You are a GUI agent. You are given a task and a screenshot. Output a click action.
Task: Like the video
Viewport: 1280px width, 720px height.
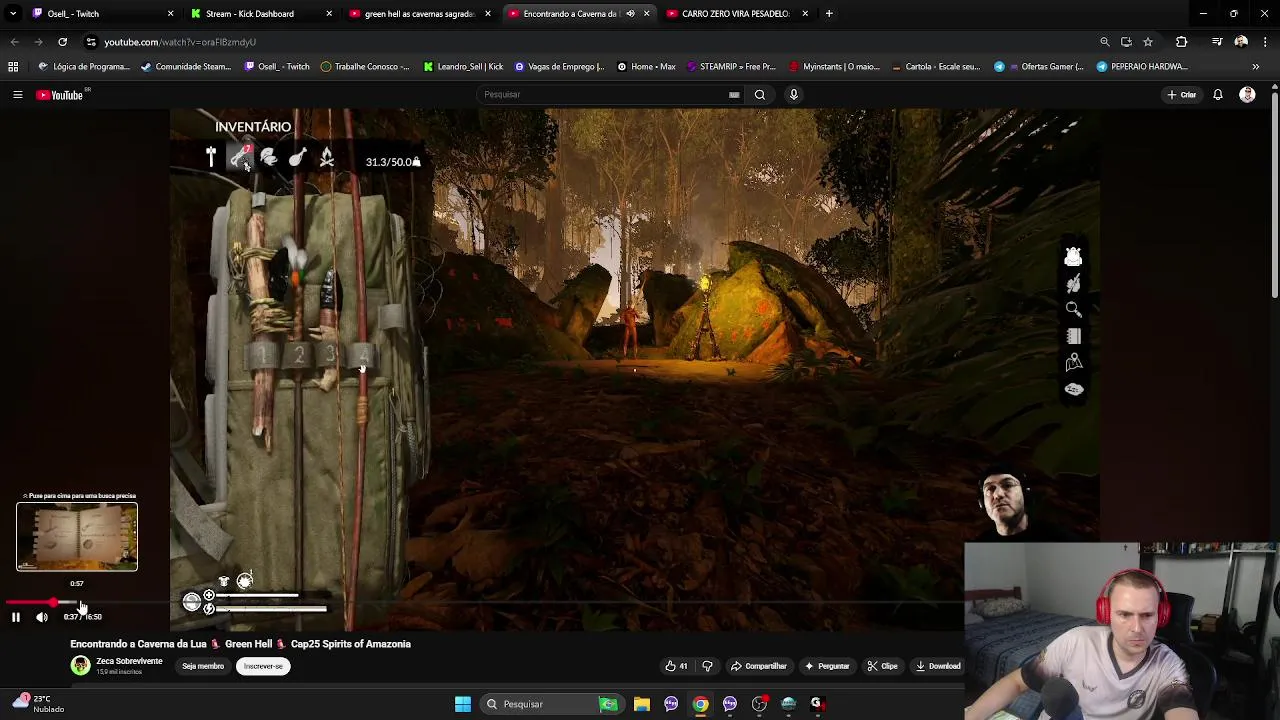pos(676,666)
